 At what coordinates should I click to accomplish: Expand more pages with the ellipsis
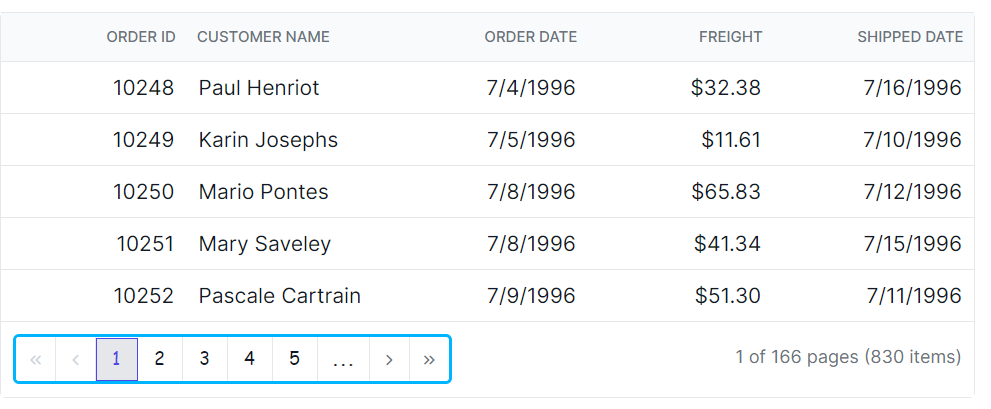pyautogui.click(x=343, y=359)
